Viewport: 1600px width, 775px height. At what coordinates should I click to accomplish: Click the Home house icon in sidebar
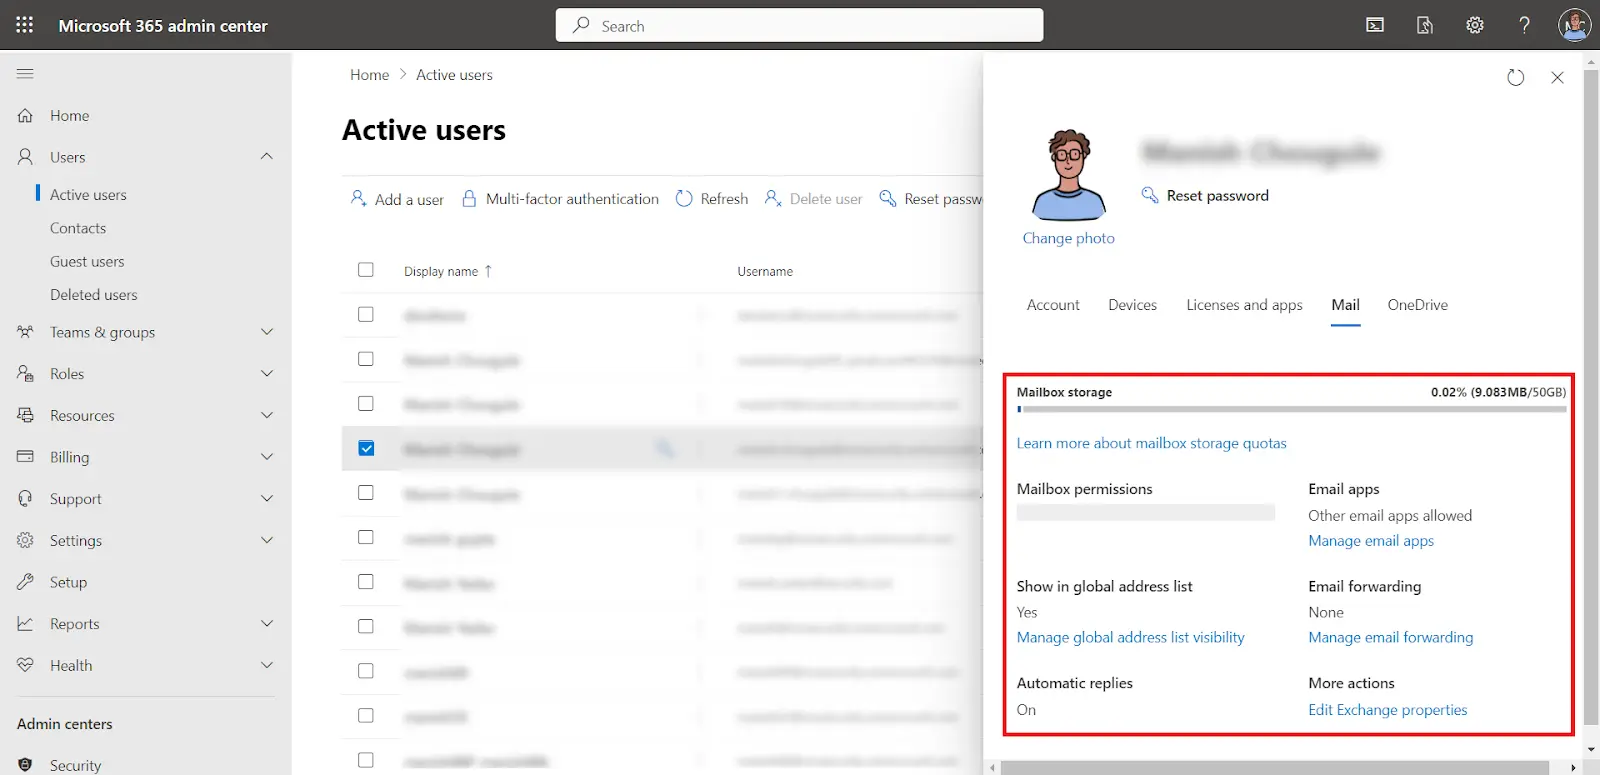pyautogui.click(x=26, y=116)
